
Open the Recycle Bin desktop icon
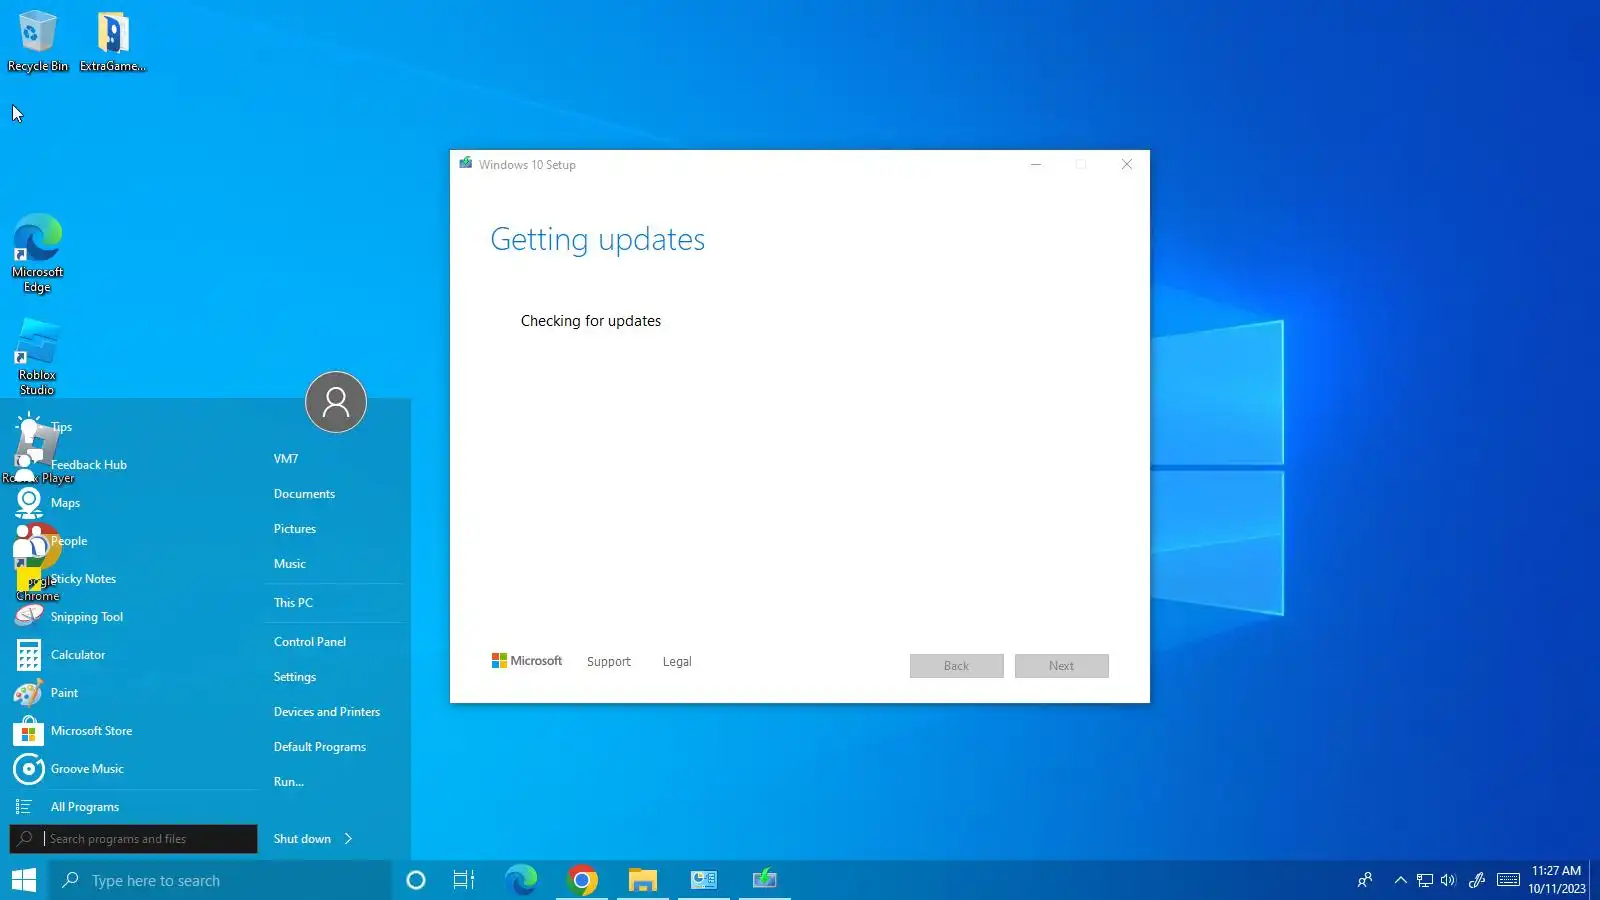(x=38, y=41)
